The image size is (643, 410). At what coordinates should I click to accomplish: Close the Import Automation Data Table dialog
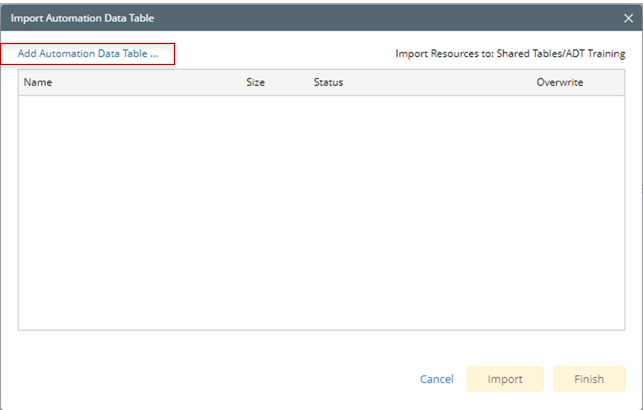627,18
